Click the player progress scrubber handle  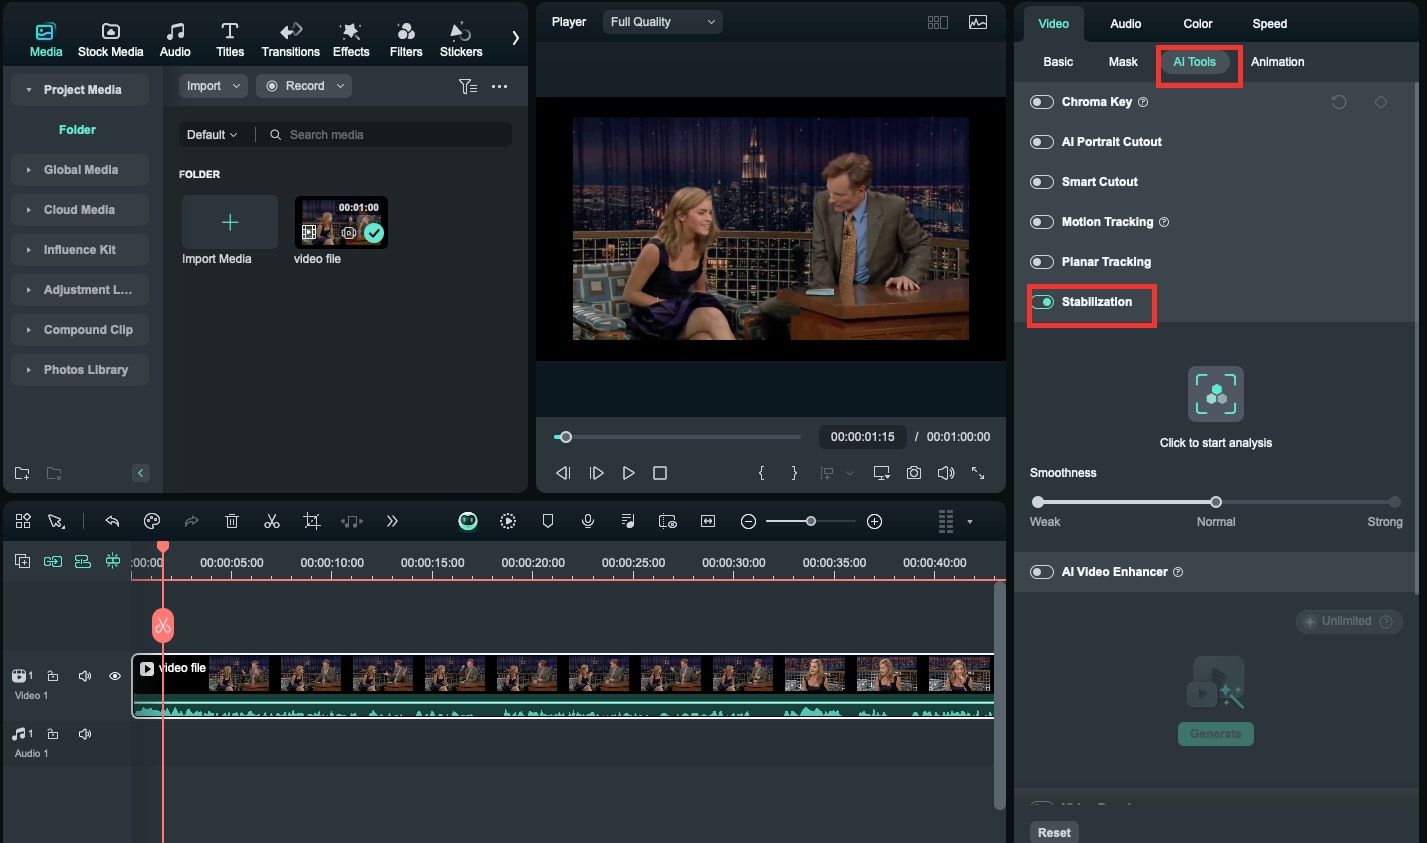pos(565,437)
